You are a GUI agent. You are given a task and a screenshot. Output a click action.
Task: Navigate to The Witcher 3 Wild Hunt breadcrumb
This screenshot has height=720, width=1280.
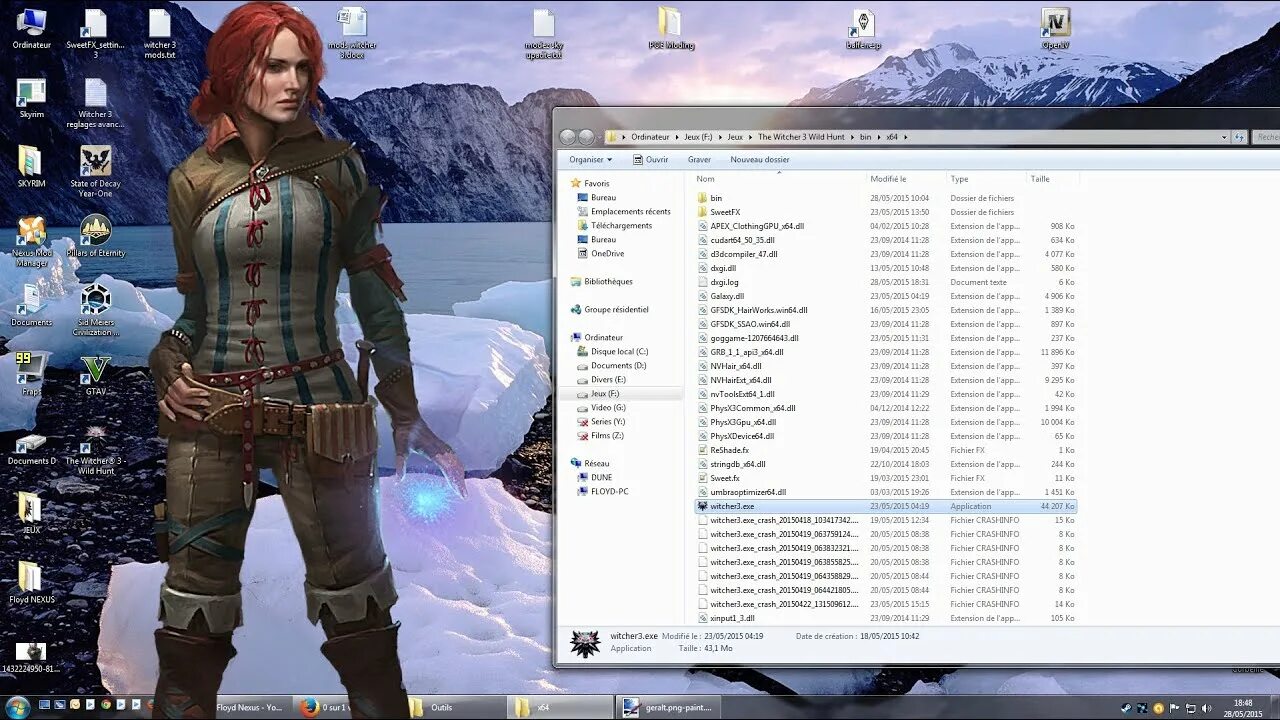[x=803, y=137]
